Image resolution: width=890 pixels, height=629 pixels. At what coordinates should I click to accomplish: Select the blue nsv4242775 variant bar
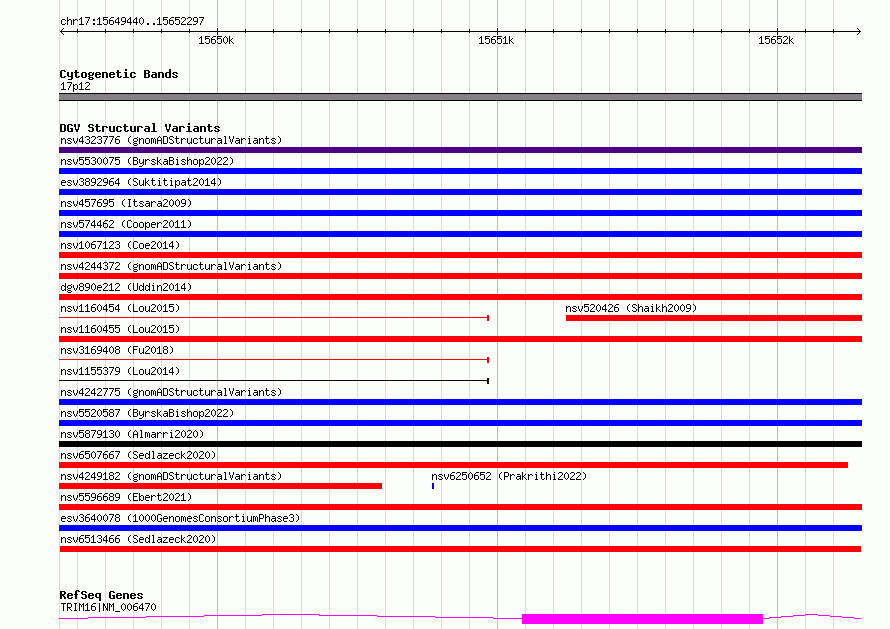pos(460,402)
